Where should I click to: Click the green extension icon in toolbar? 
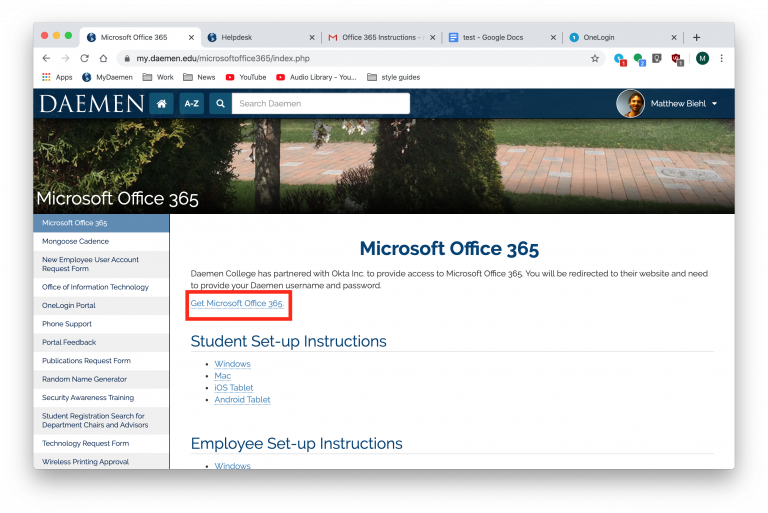click(x=639, y=59)
